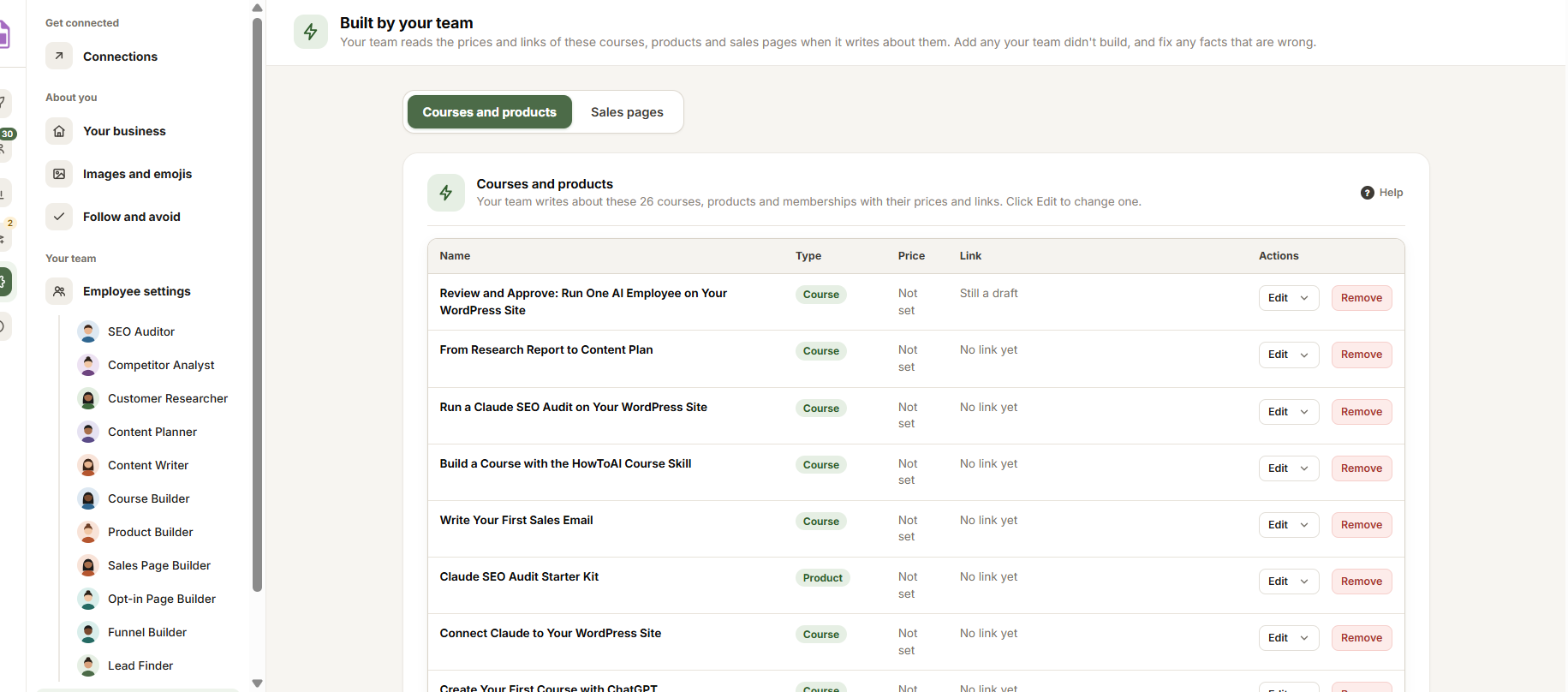This screenshot has width=1568, height=692.
Task: Select the Course Builder avatar
Action: (x=88, y=498)
